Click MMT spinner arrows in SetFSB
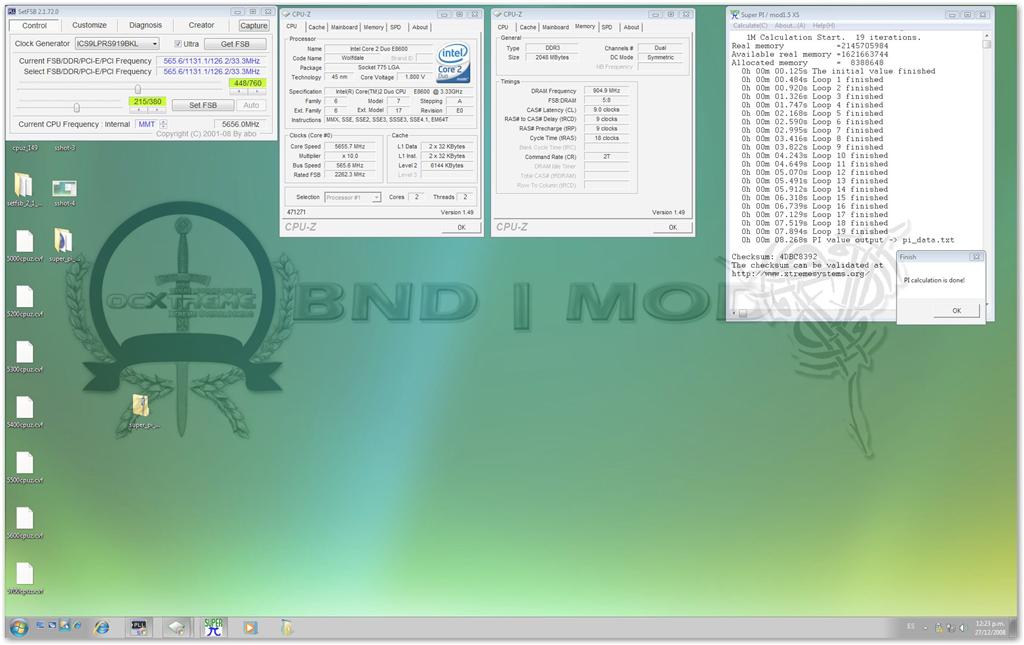The height and width of the screenshot is (645, 1024). coord(163,124)
